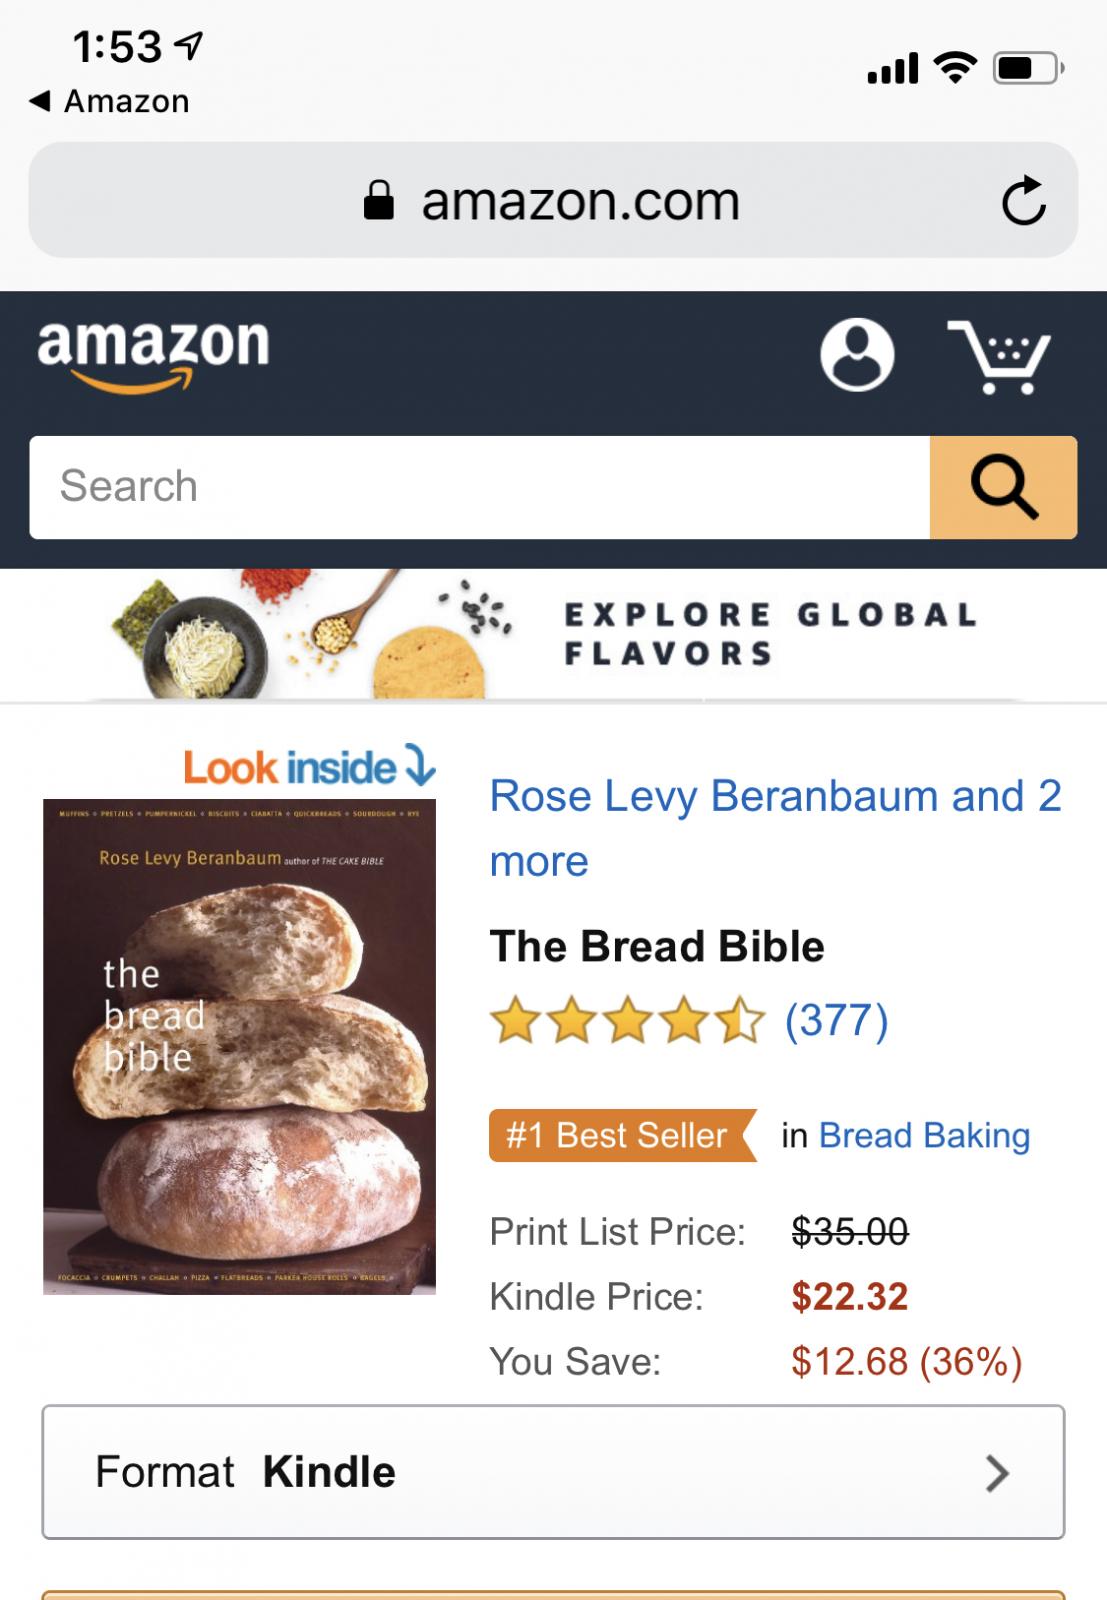1107x1600 pixels.
Task: Tap the chevron on Format row
Action: [x=996, y=1473]
